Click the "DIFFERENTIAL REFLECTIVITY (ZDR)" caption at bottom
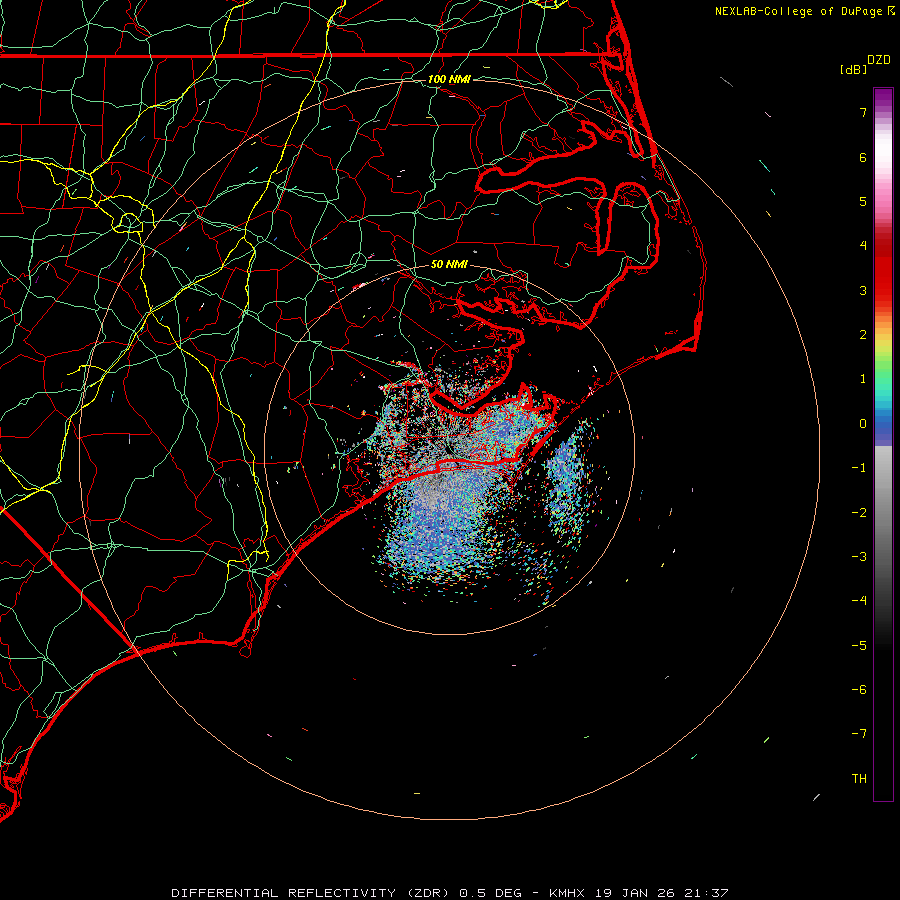This screenshot has height=900, width=900. (x=312, y=893)
